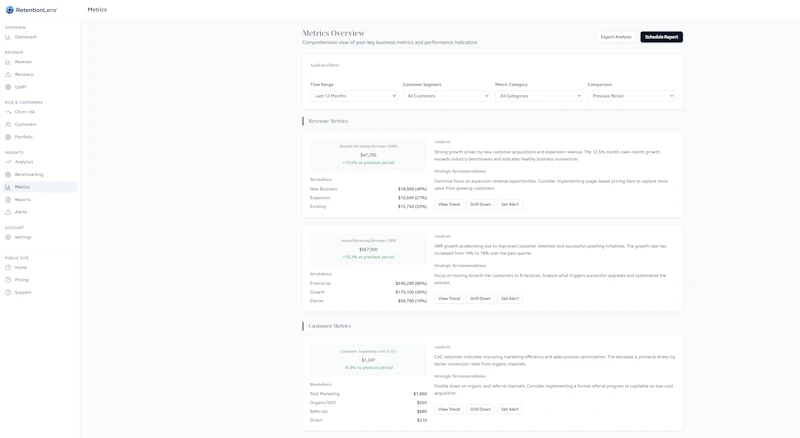Click the Portfolio icon in the sidebar
800x438 pixels.
[8, 137]
